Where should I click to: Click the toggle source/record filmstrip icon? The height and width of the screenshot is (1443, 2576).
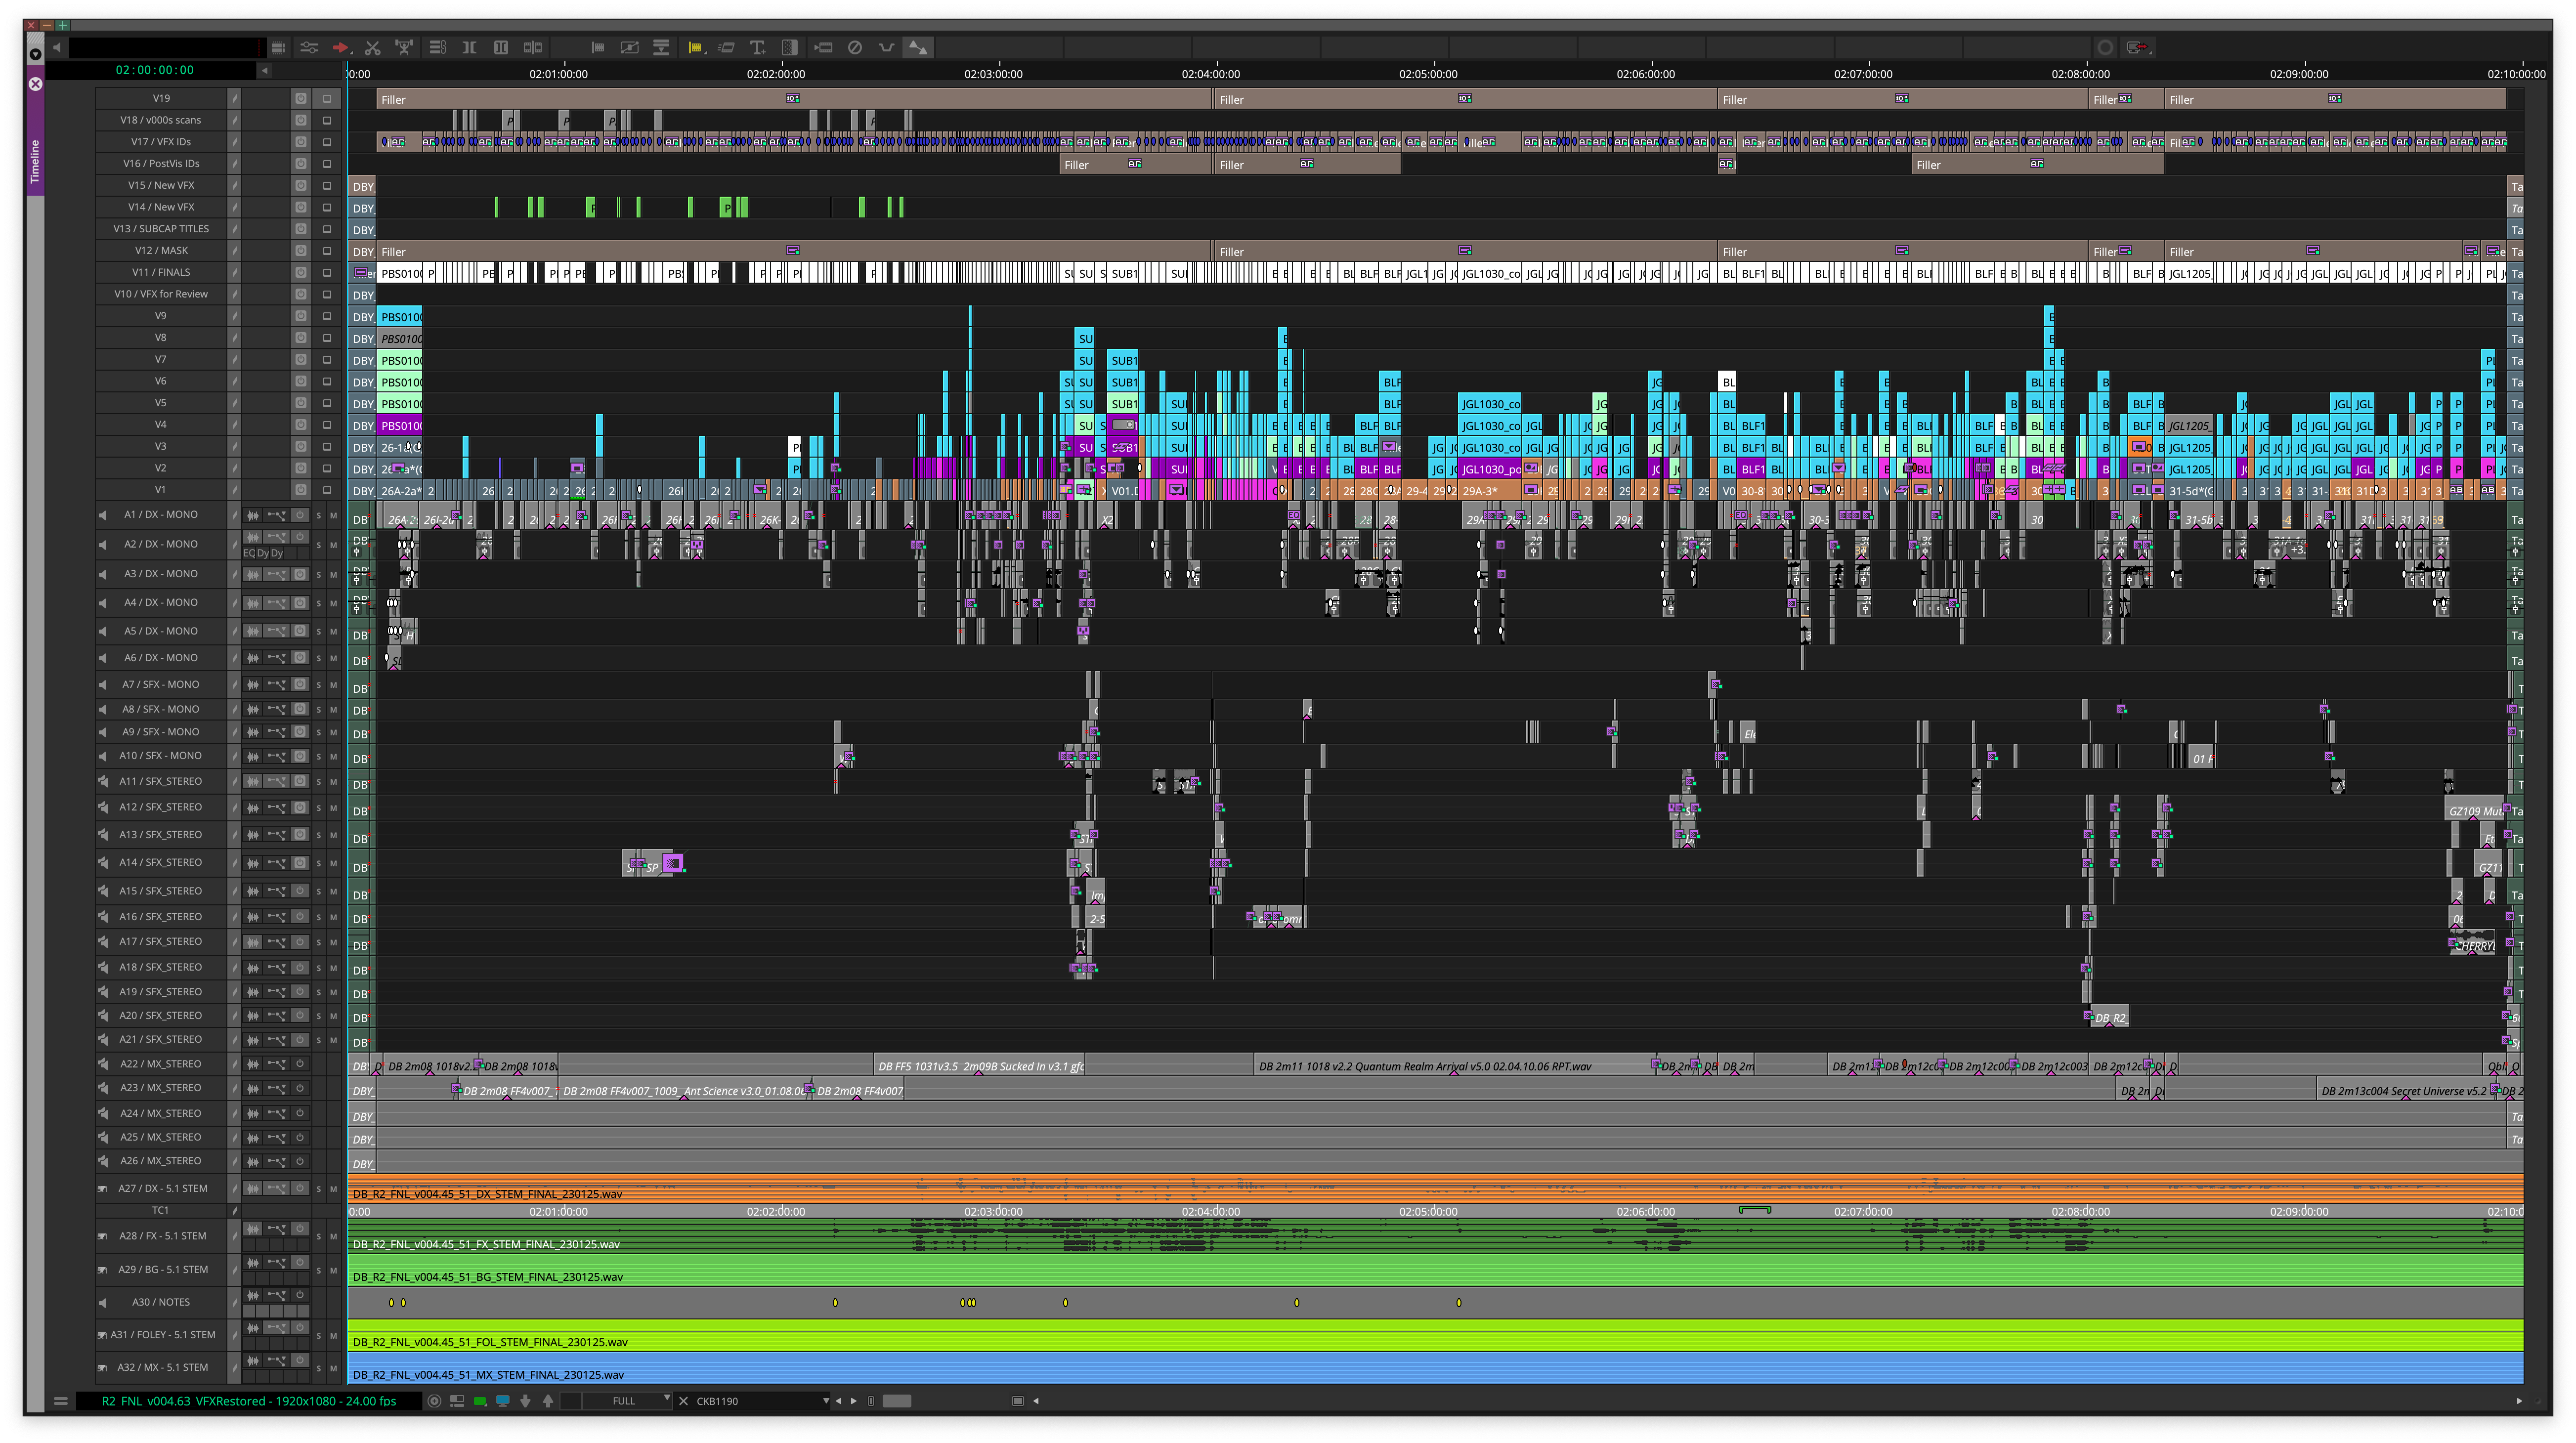point(278,47)
